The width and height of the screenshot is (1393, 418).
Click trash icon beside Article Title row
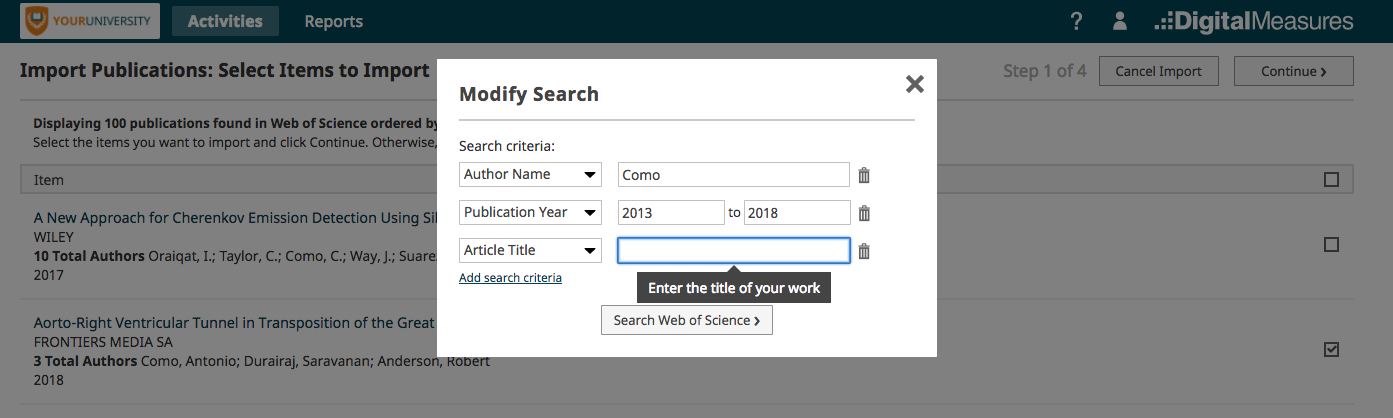click(864, 251)
